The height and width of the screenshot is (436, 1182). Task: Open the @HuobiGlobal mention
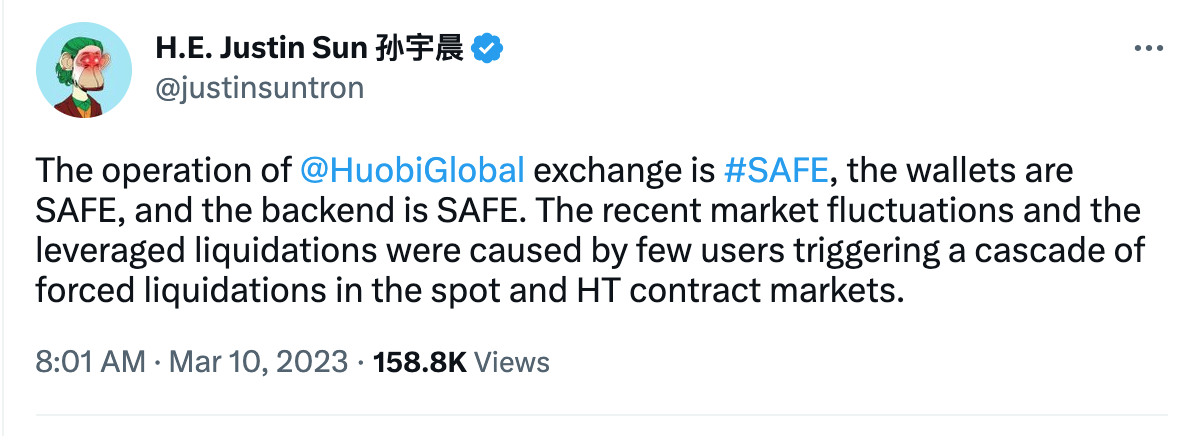(412, 170)
